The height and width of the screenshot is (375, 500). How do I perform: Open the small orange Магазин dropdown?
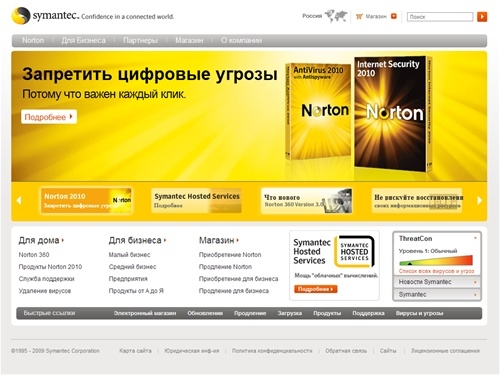tap(394, 16)
